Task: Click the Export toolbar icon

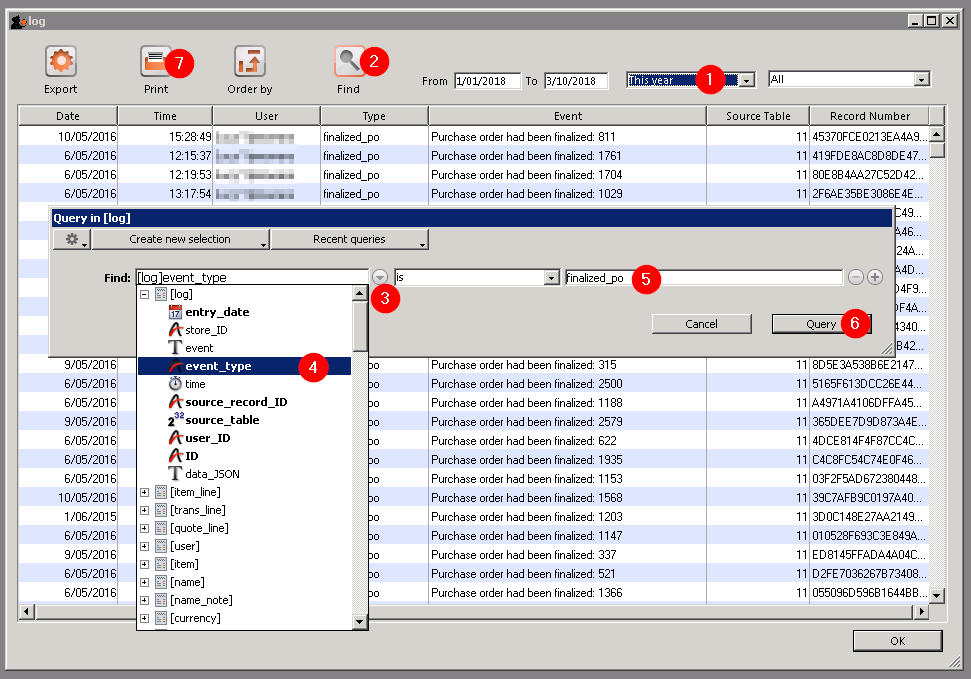Action: pos(61,62)
